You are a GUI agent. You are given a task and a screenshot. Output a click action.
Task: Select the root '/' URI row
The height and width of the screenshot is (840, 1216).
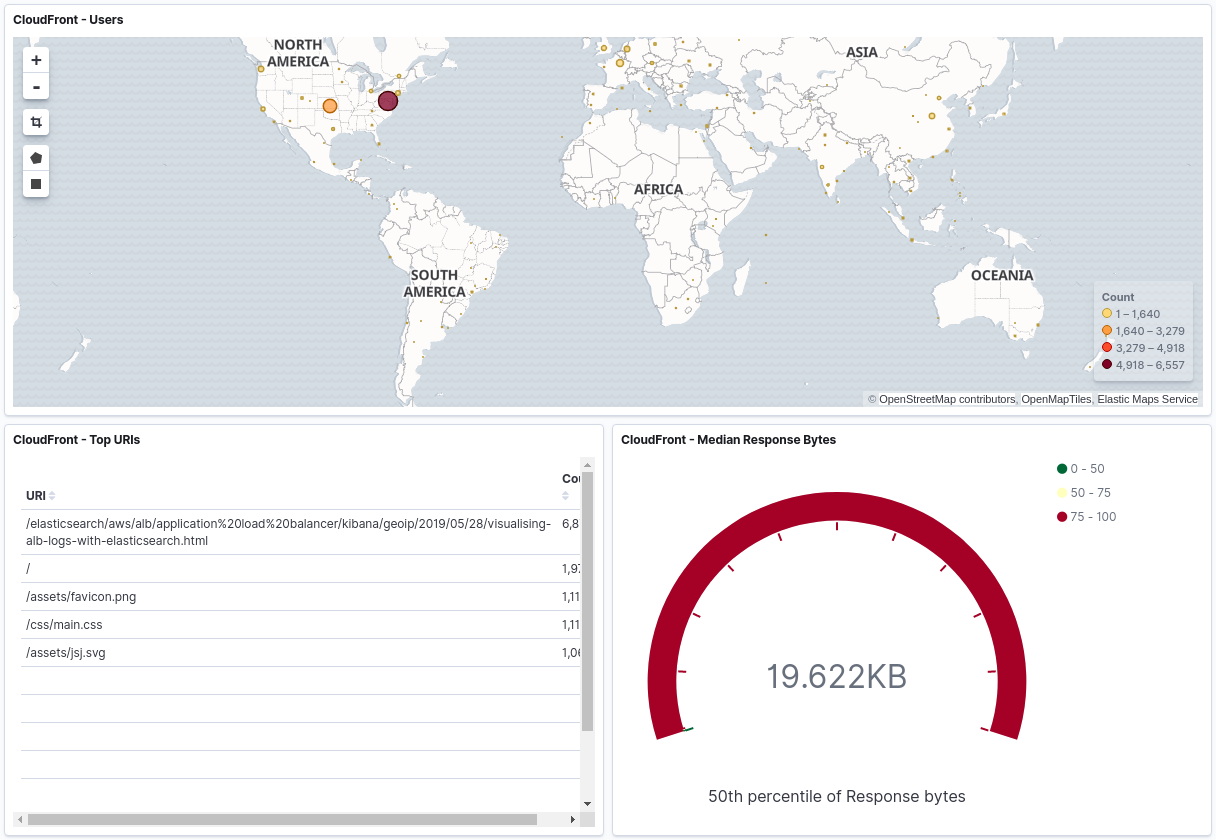click(300, 569)
